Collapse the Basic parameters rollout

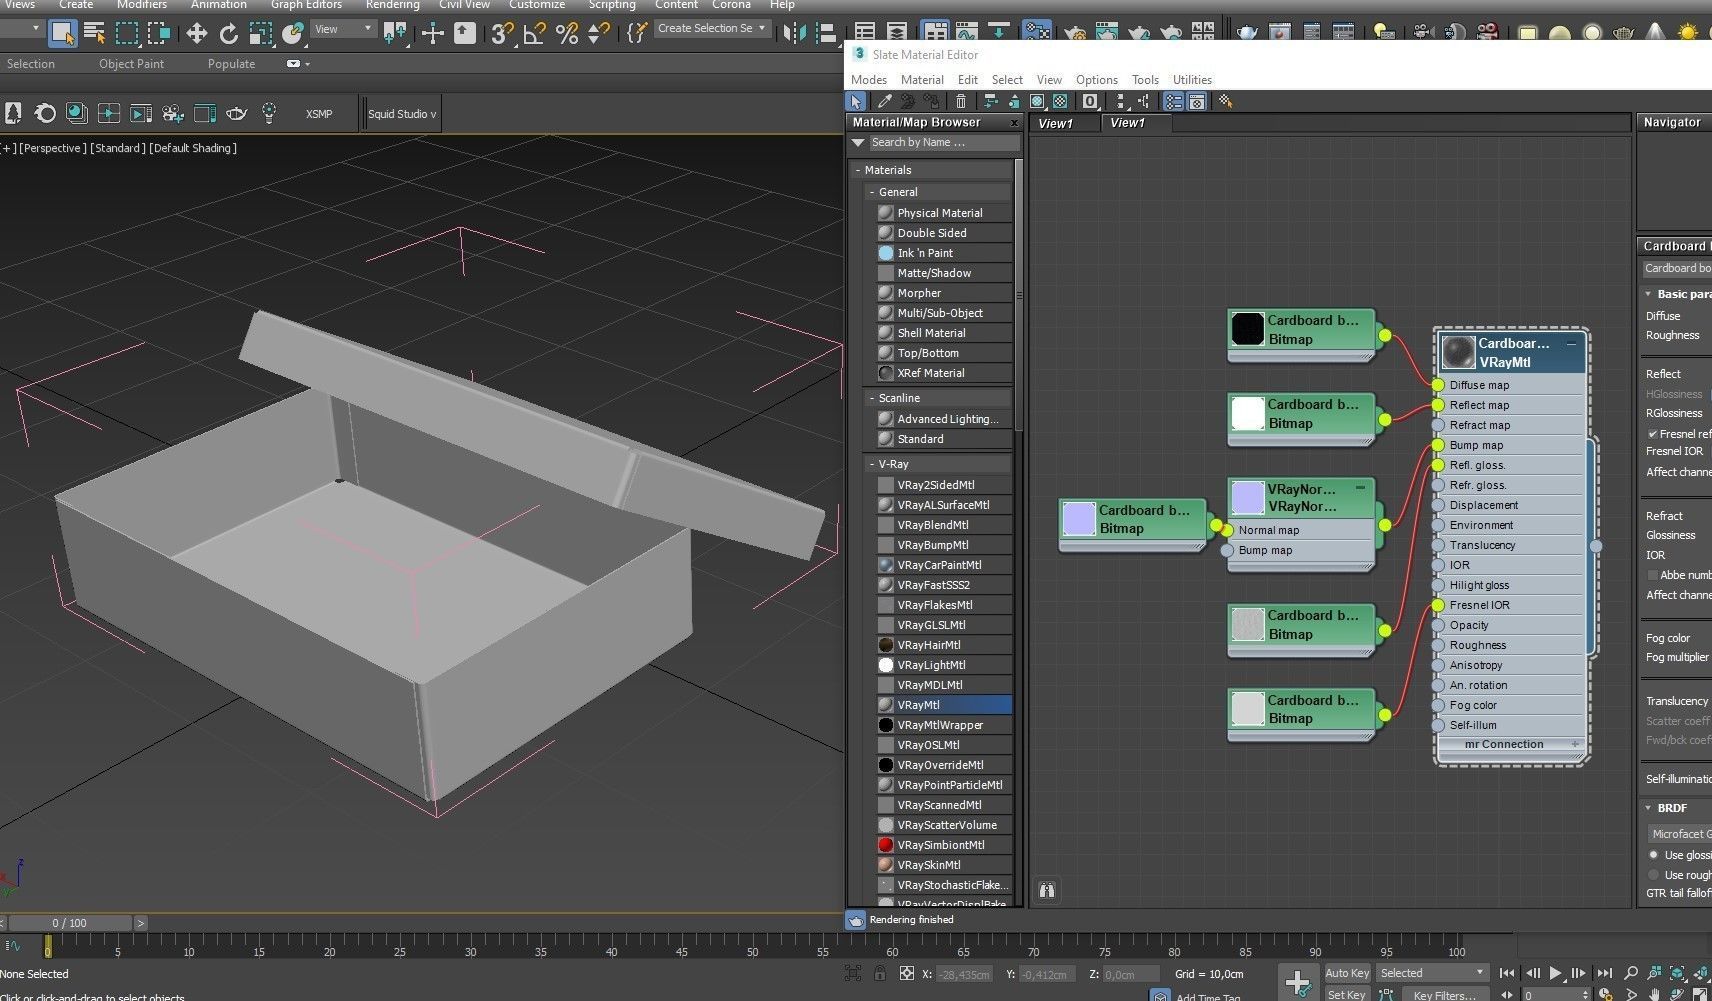[x=1648, y=294]
